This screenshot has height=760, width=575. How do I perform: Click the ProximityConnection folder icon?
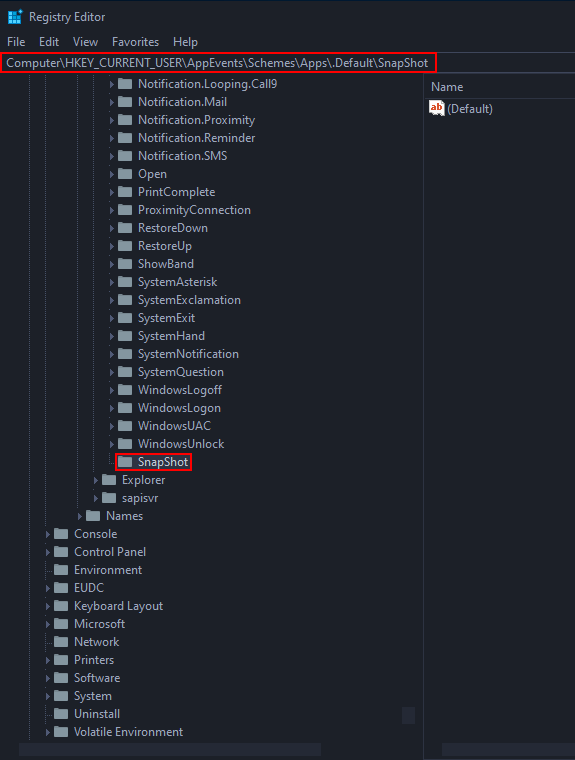(x=125, y=209)
